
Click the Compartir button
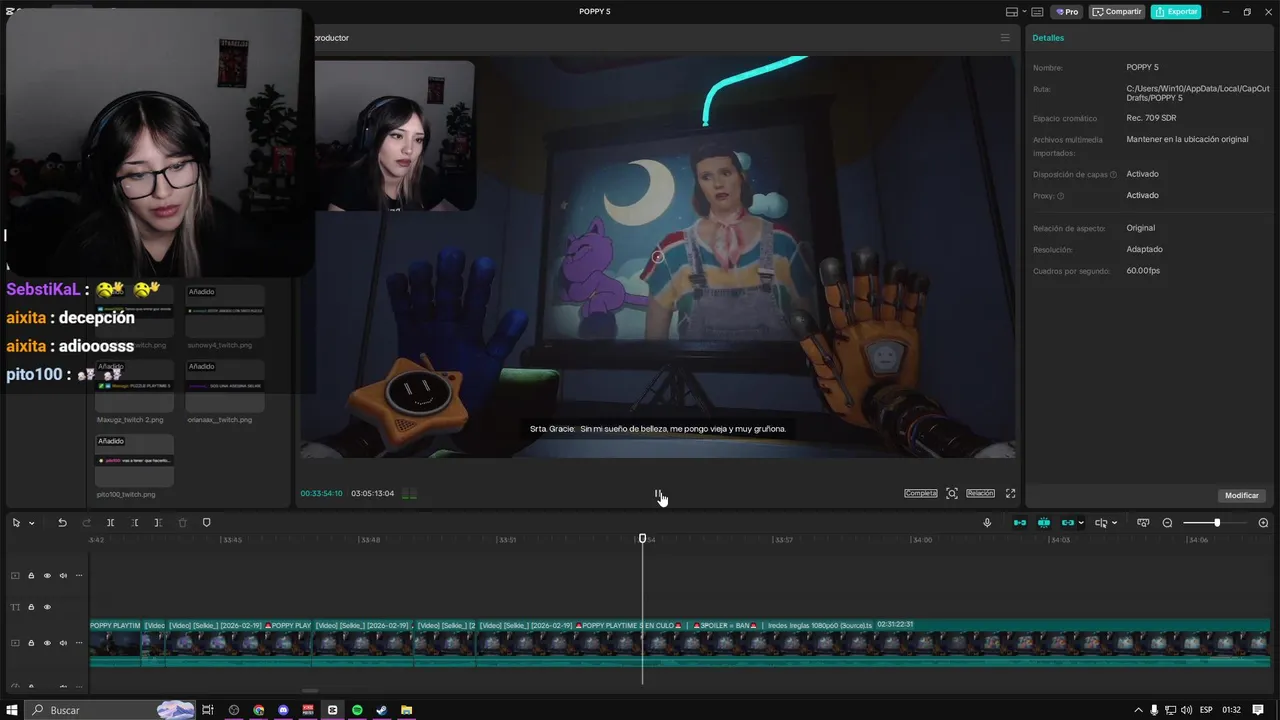tap(1116, 12)
